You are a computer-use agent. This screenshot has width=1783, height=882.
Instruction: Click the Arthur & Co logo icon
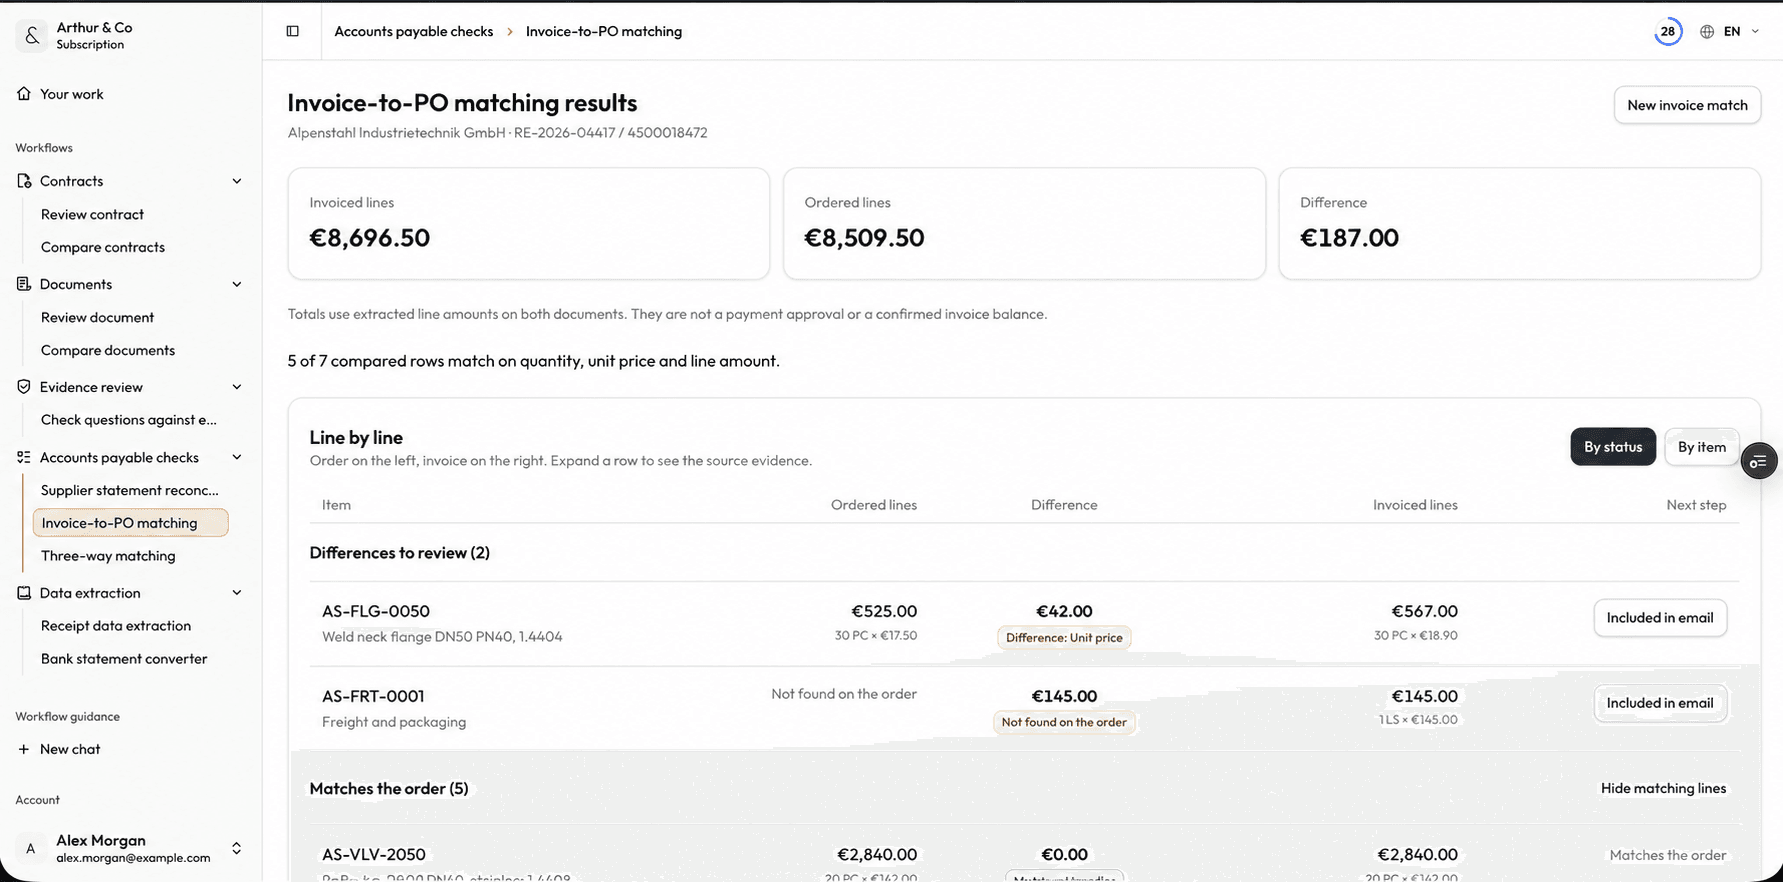tap(31, 35)
